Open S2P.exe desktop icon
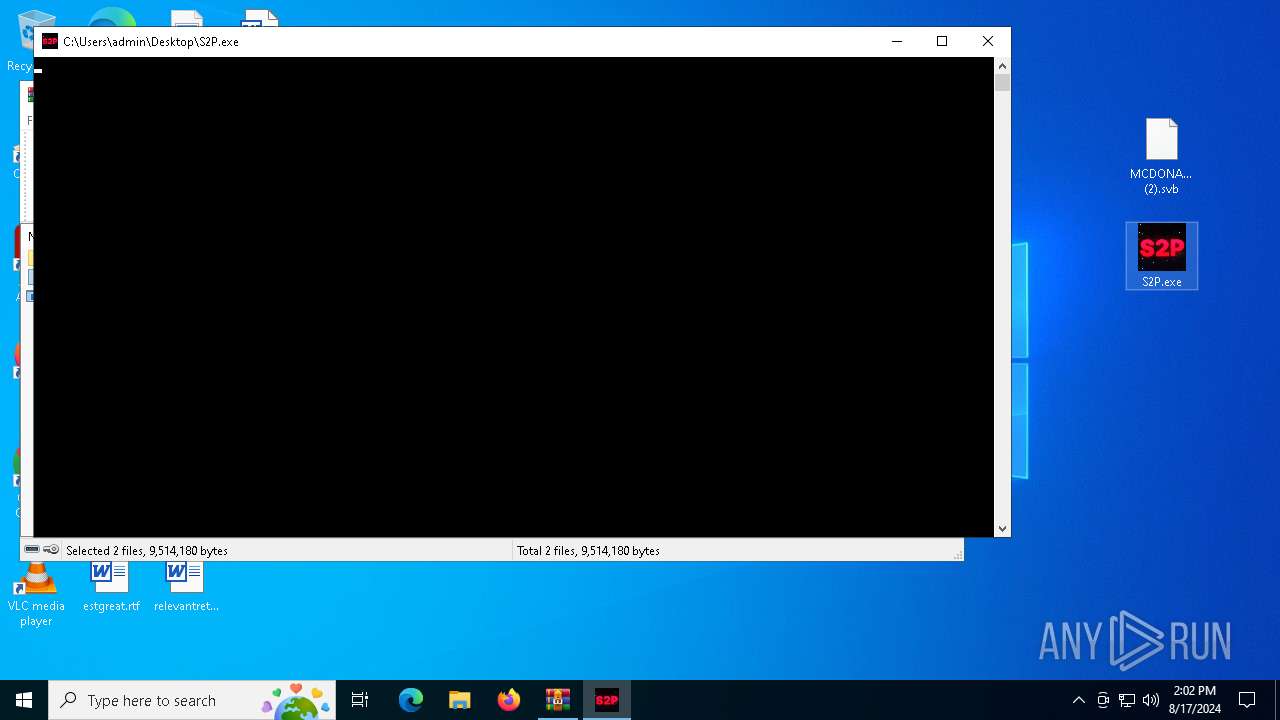 tap(1161, 256)
